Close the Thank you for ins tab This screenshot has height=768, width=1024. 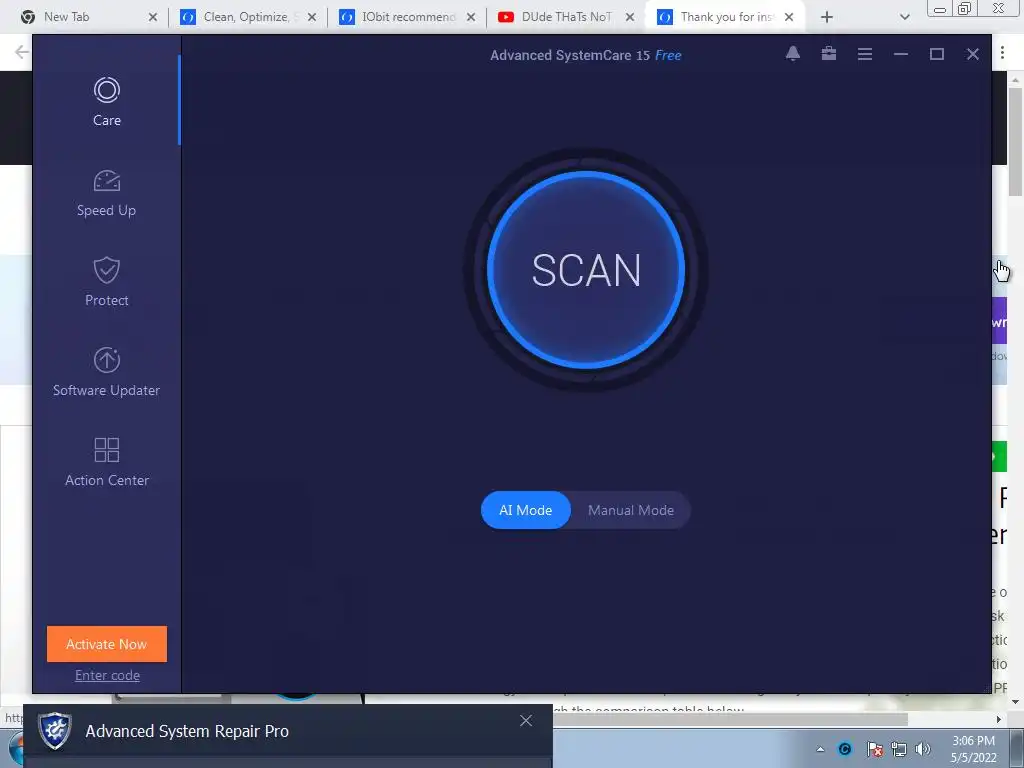(x=789, y=17)
